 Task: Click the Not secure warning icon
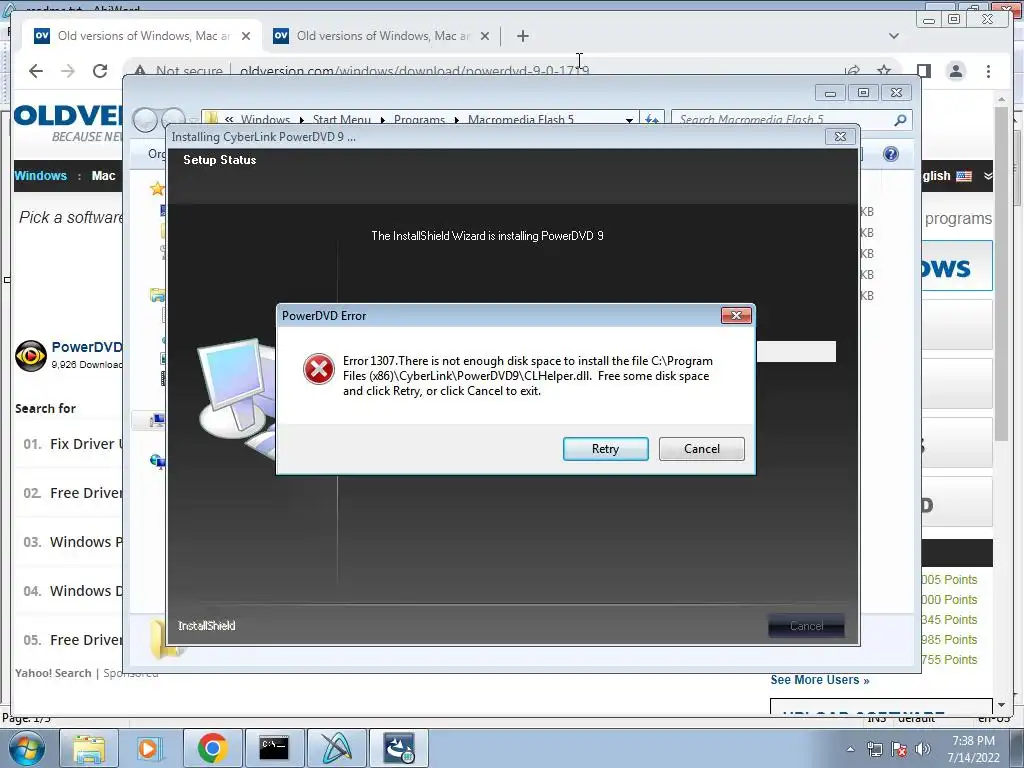point(139,71)
